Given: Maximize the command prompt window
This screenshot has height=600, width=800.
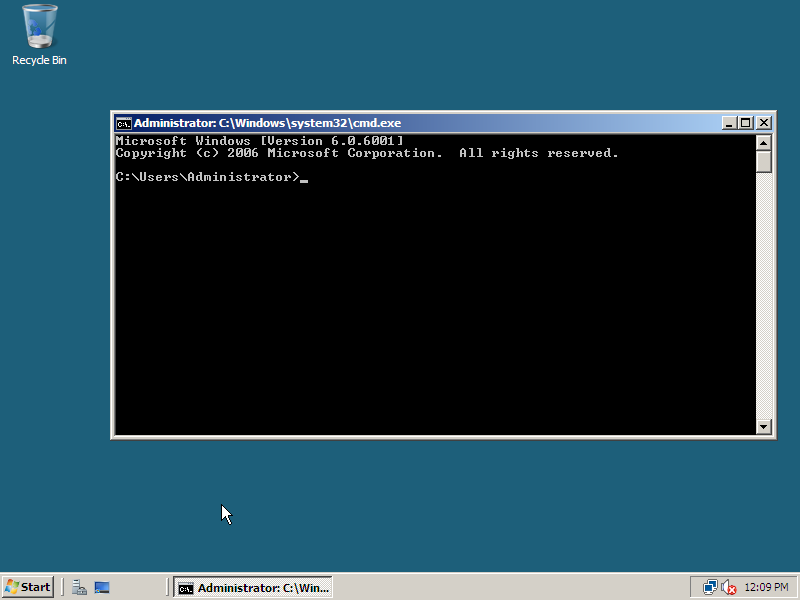Looking at the screenshot, I should click(745, 123).
